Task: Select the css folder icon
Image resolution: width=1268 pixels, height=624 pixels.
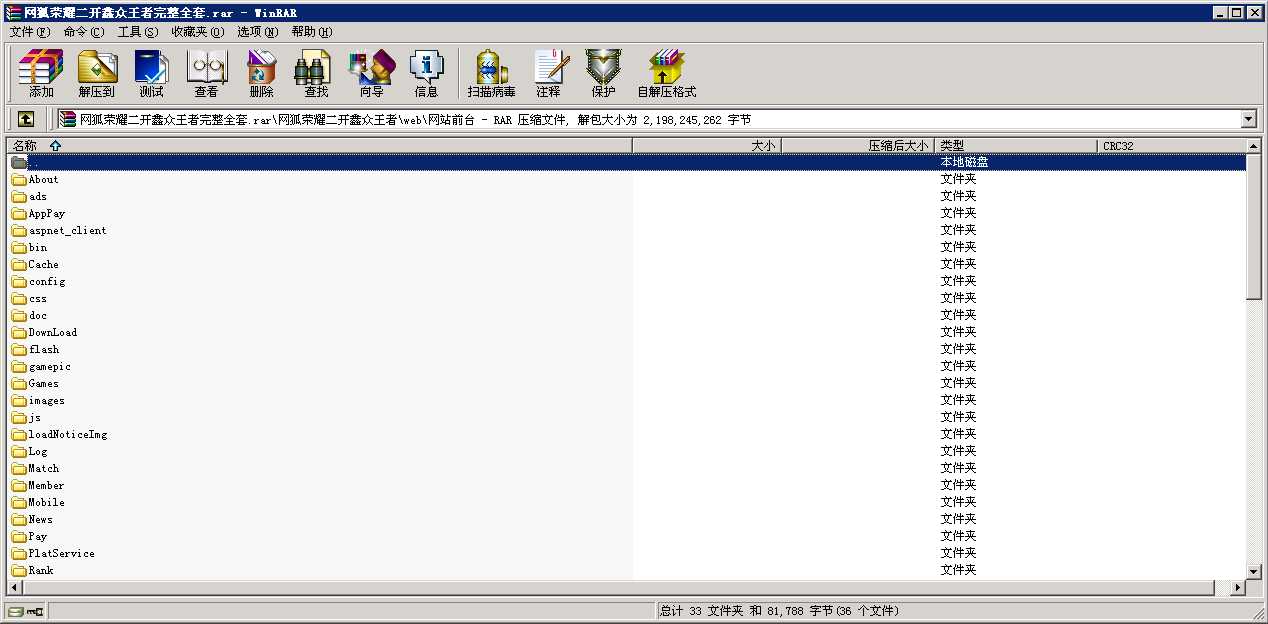Action: [19, 299]
